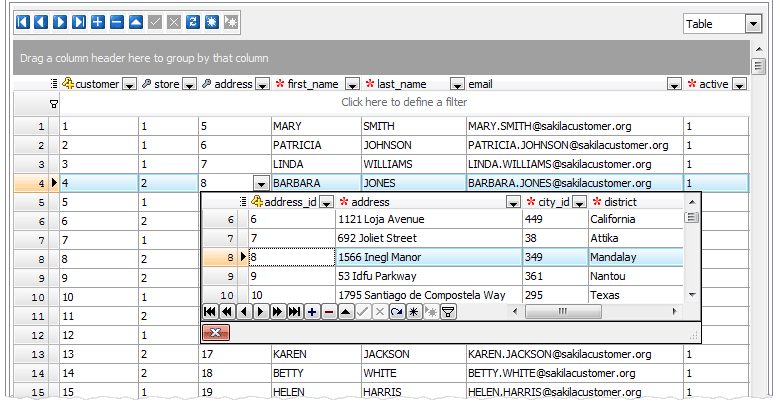Click insert plus in popup grid navigator
This screenshot has width=780, height=404.
312,312
